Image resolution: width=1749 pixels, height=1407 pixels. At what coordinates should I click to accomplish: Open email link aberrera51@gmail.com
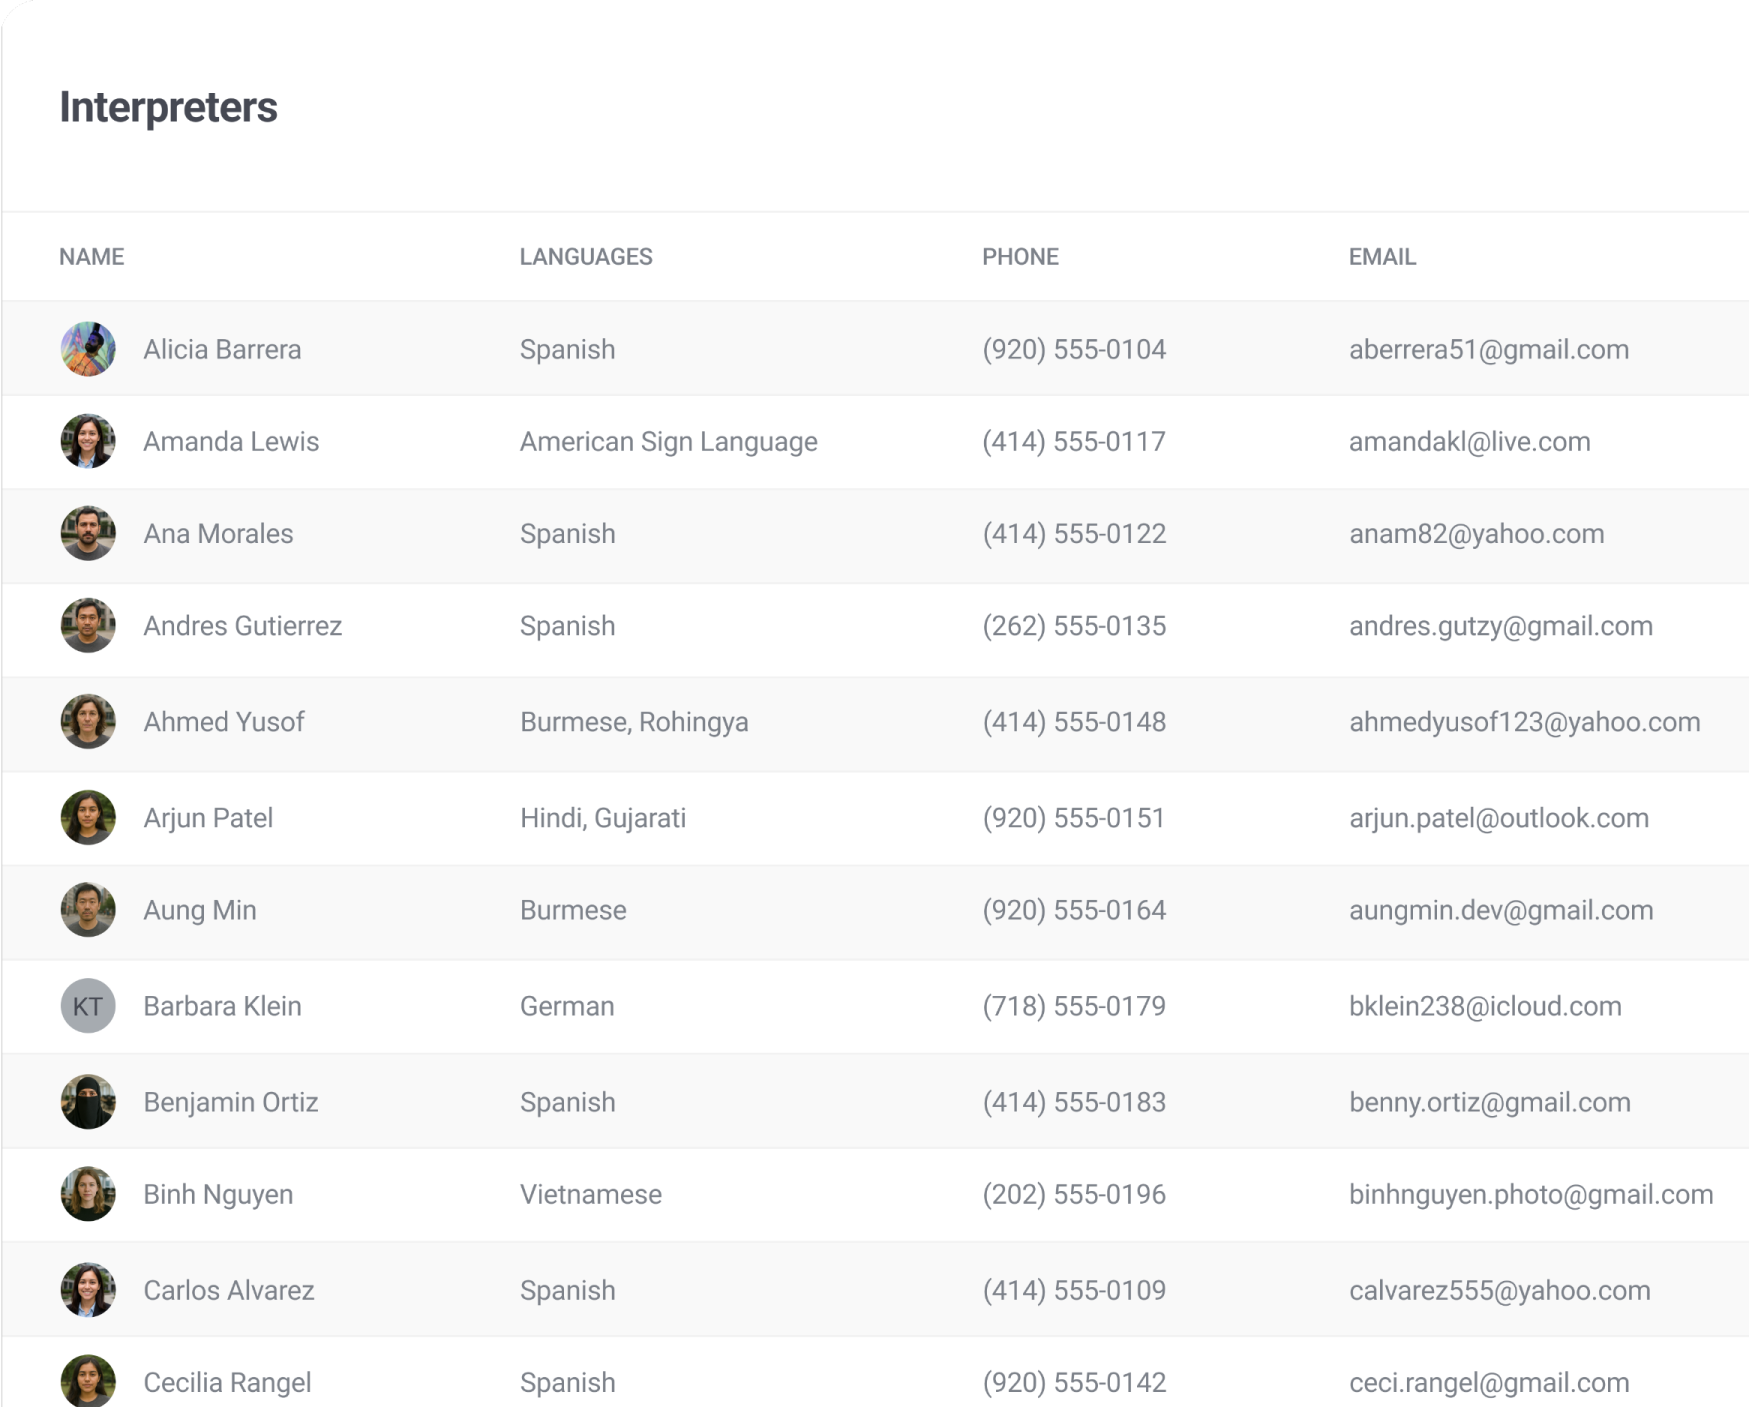(x=1487, y=349)
